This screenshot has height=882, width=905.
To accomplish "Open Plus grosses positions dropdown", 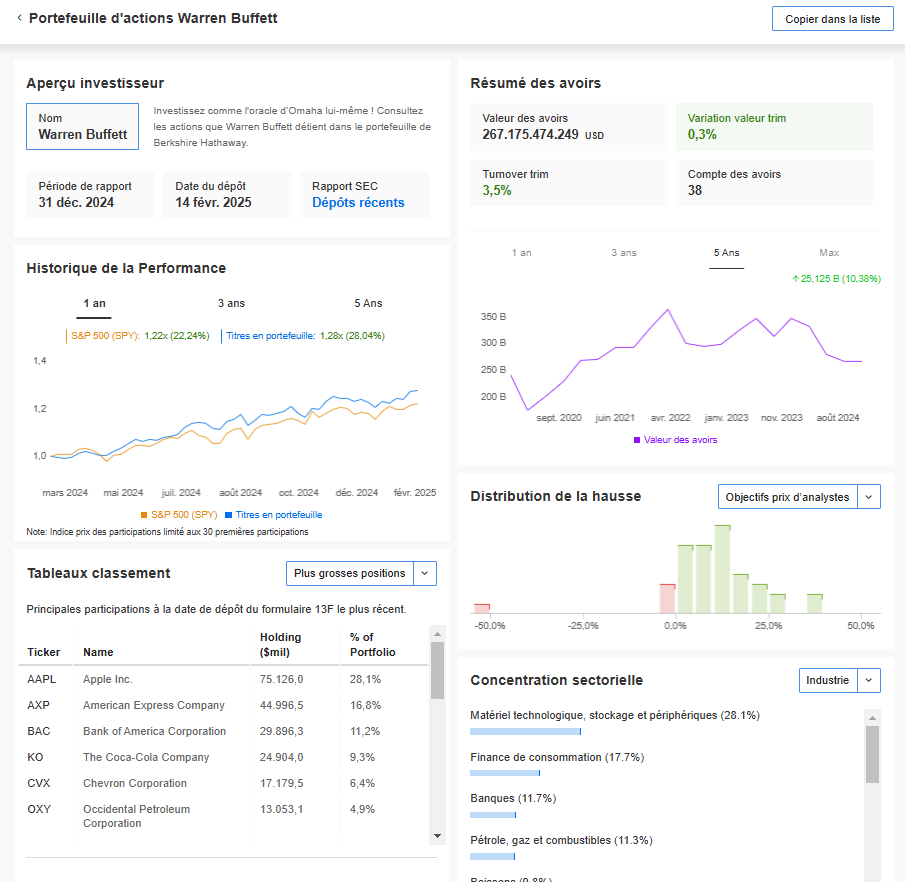I will (361, 573).
